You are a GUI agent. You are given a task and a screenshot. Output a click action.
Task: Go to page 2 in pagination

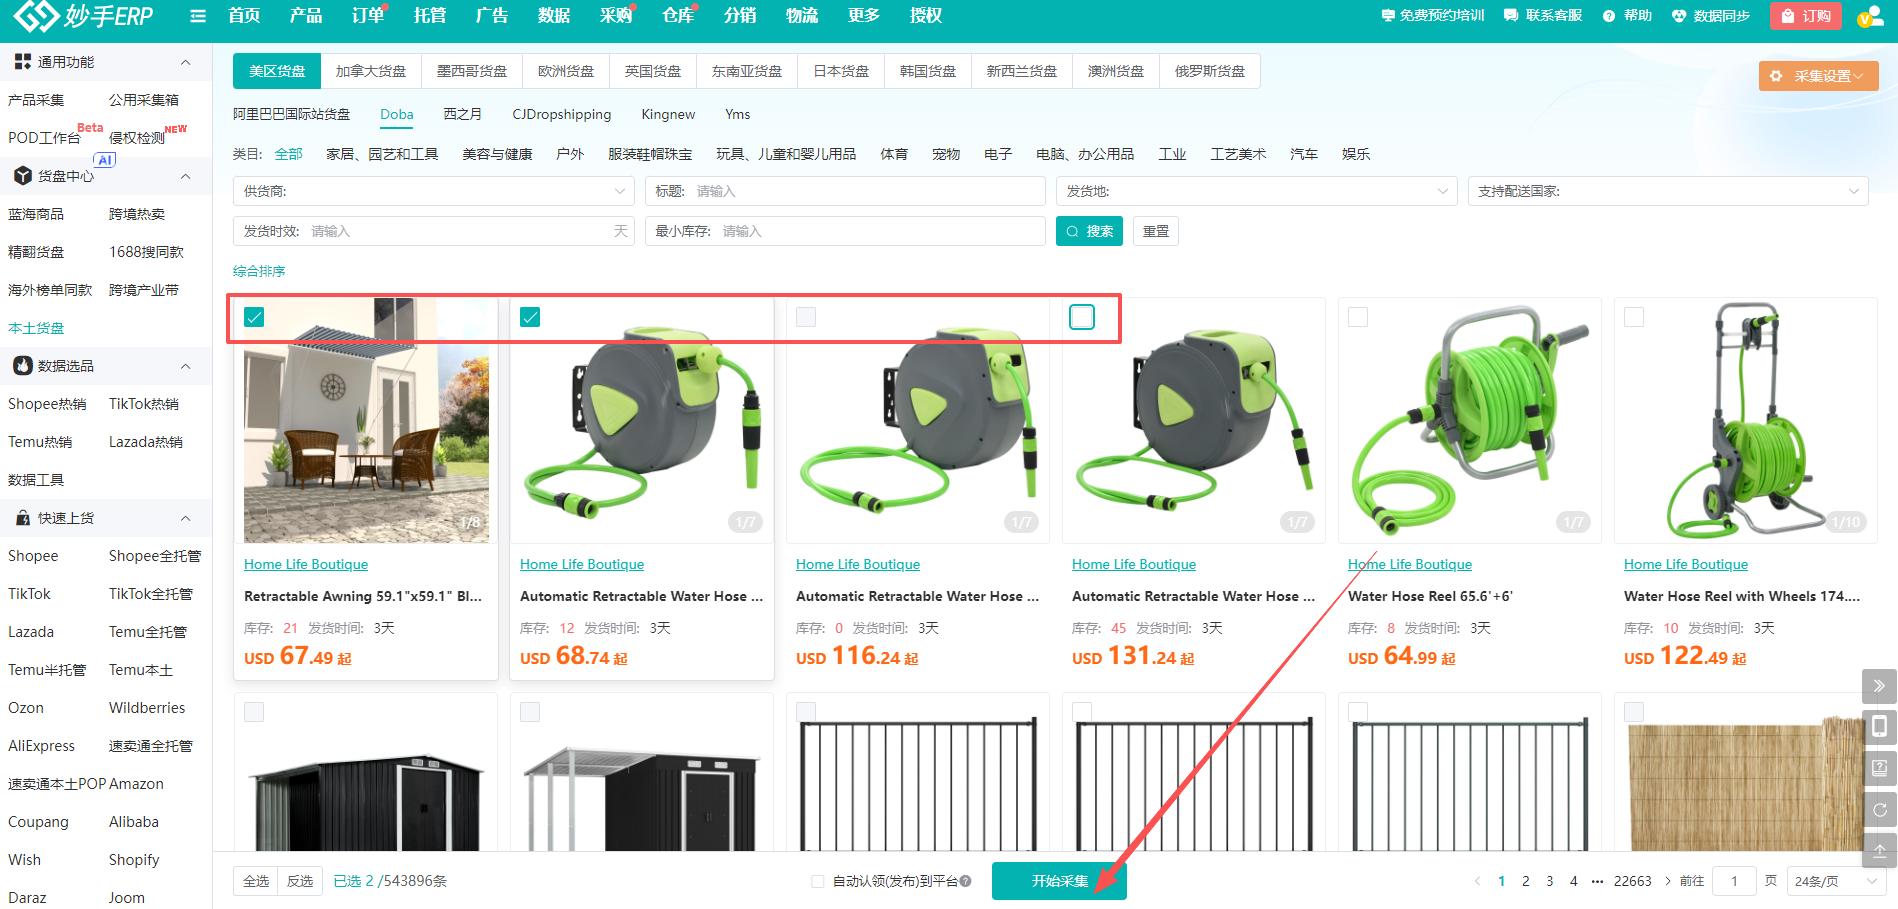tap(1526, 881)
